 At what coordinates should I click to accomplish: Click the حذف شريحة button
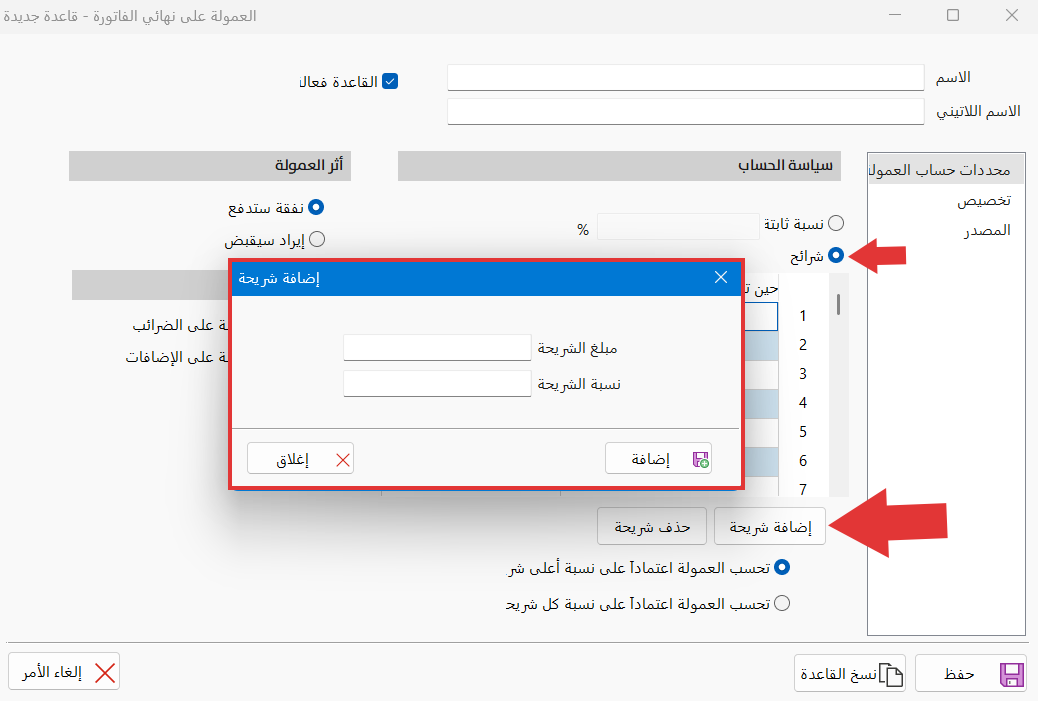(652, 527)
